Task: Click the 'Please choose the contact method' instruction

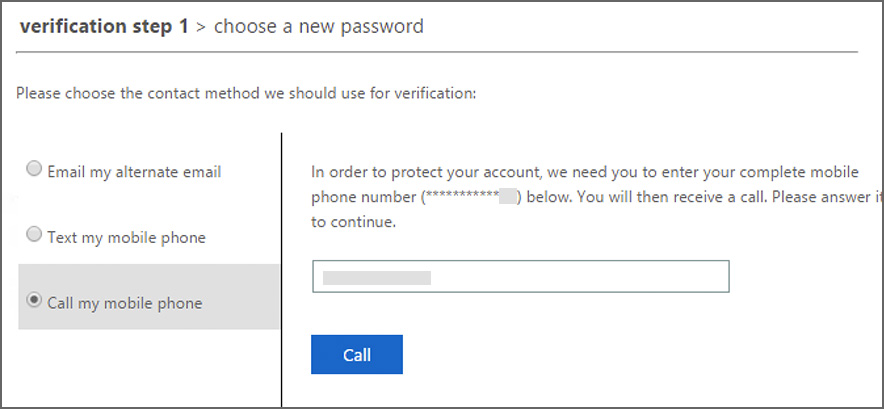Action: (246, 94)
